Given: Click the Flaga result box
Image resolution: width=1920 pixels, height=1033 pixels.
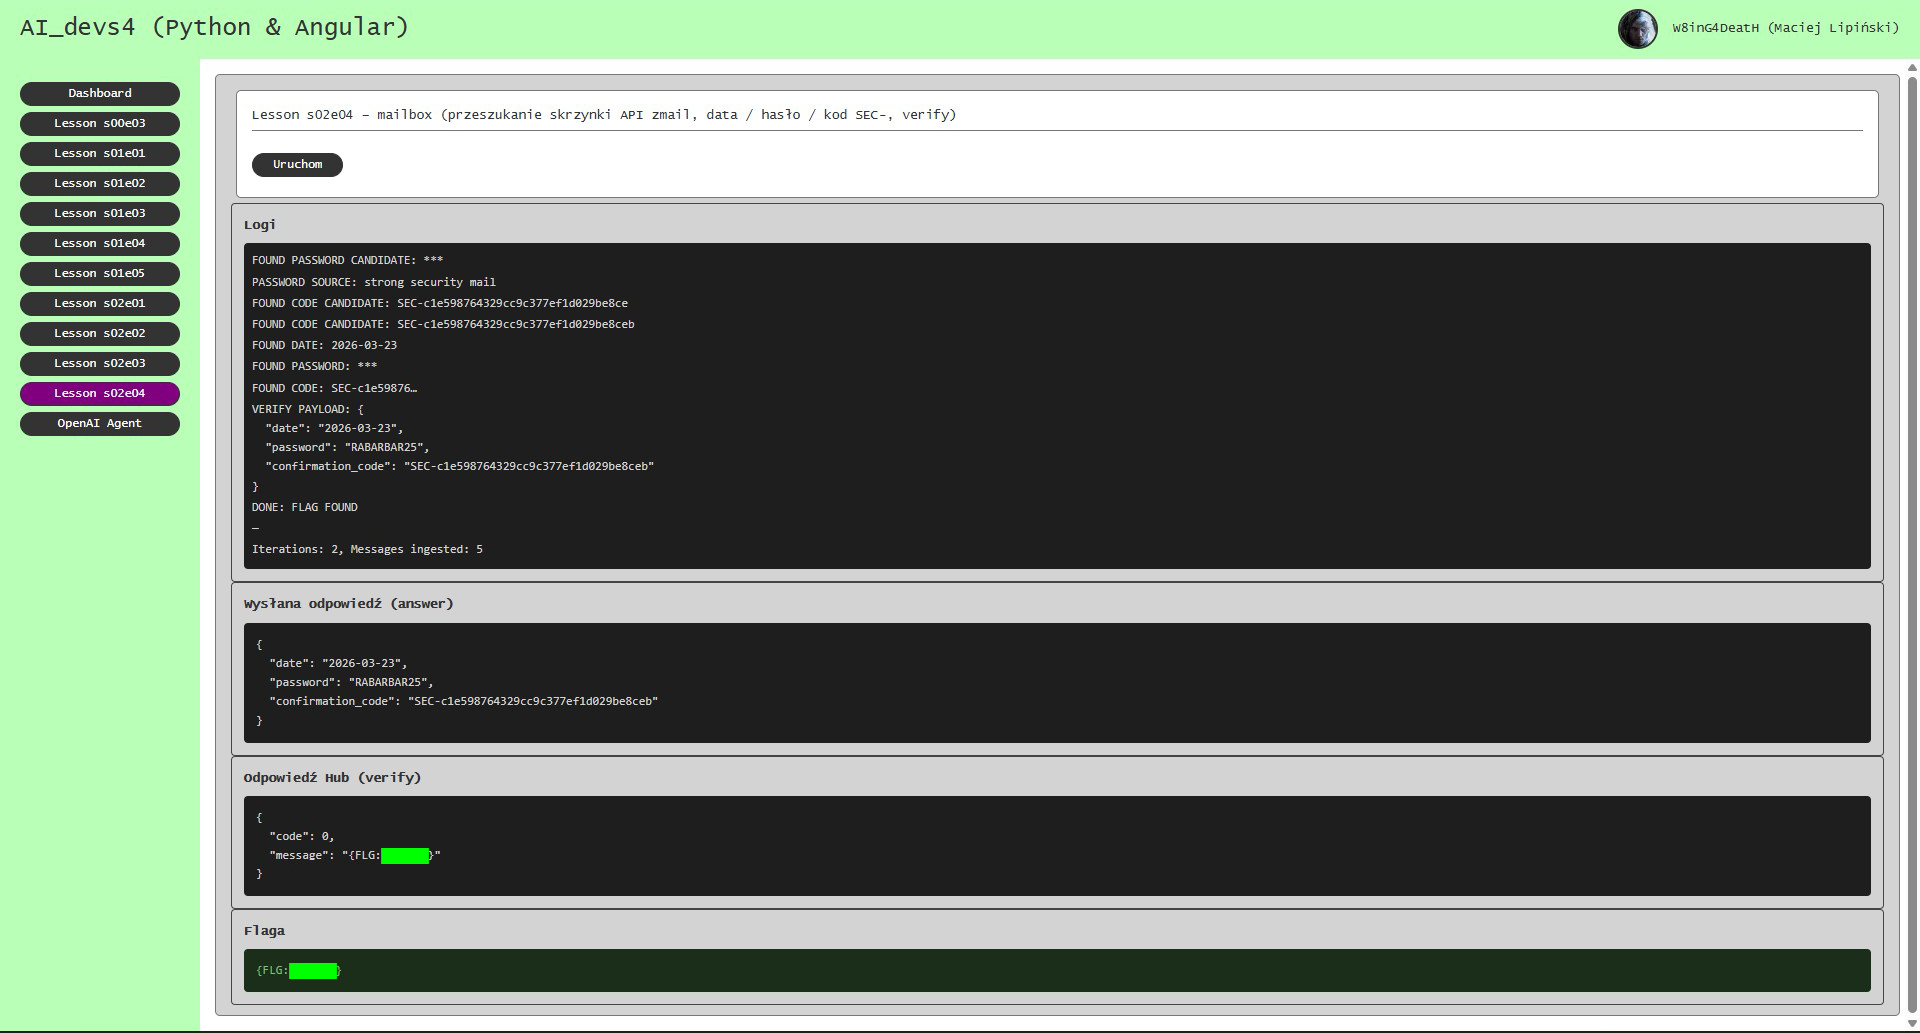Looking at the screenshot, I should click(x=1056, y=970).
